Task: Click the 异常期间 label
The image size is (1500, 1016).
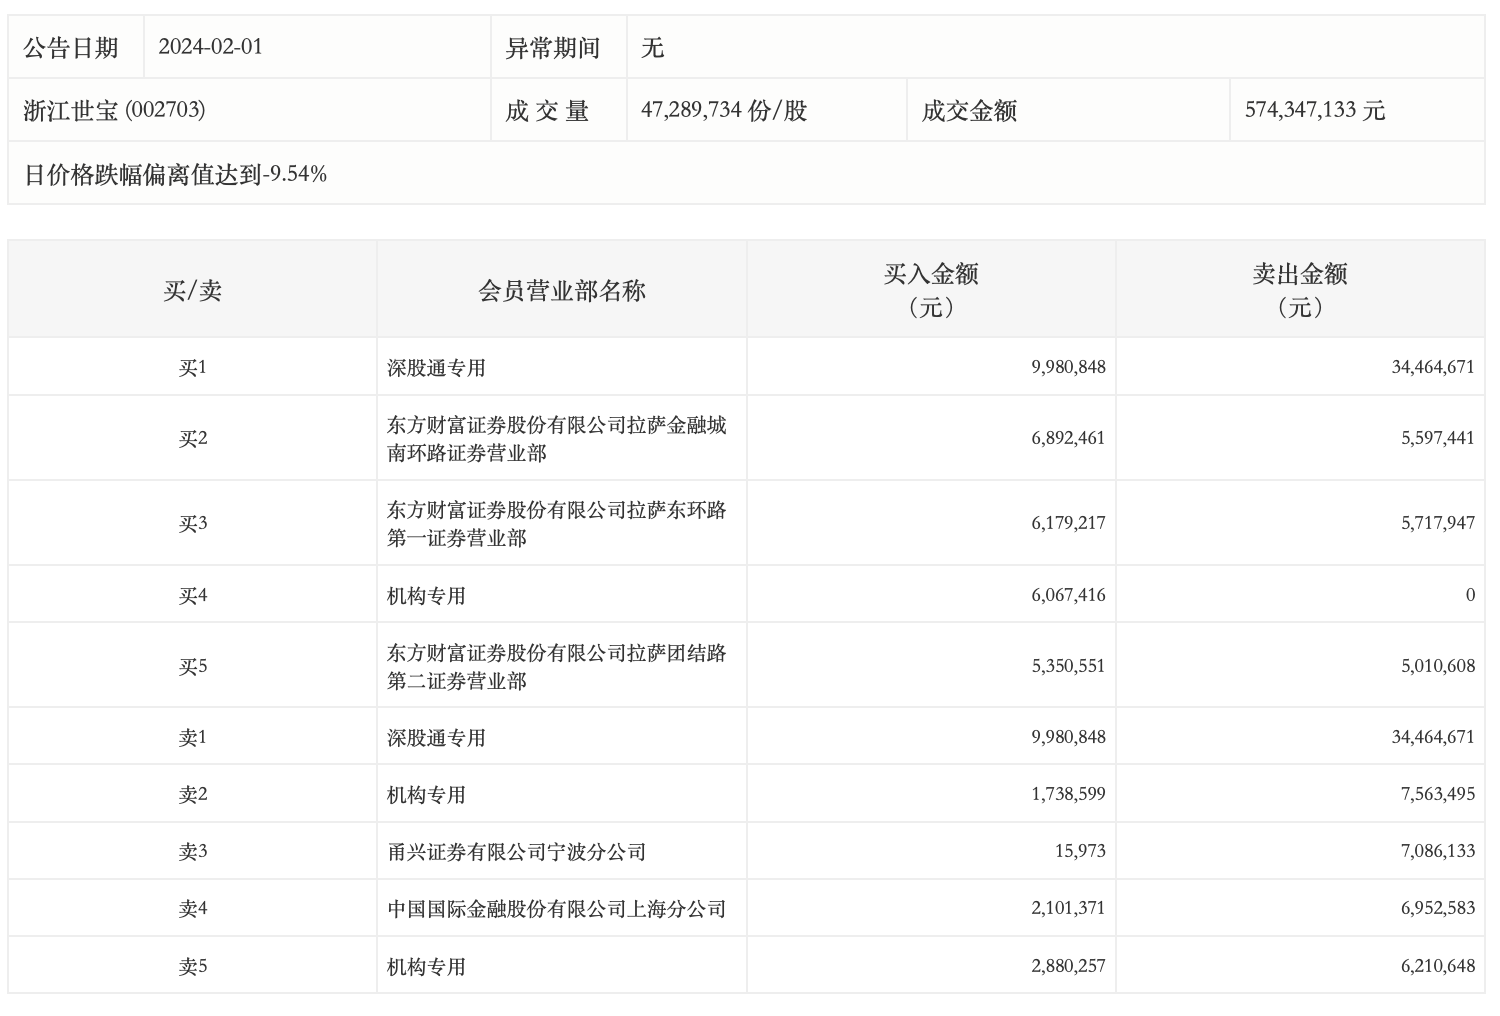Action: 553,48
